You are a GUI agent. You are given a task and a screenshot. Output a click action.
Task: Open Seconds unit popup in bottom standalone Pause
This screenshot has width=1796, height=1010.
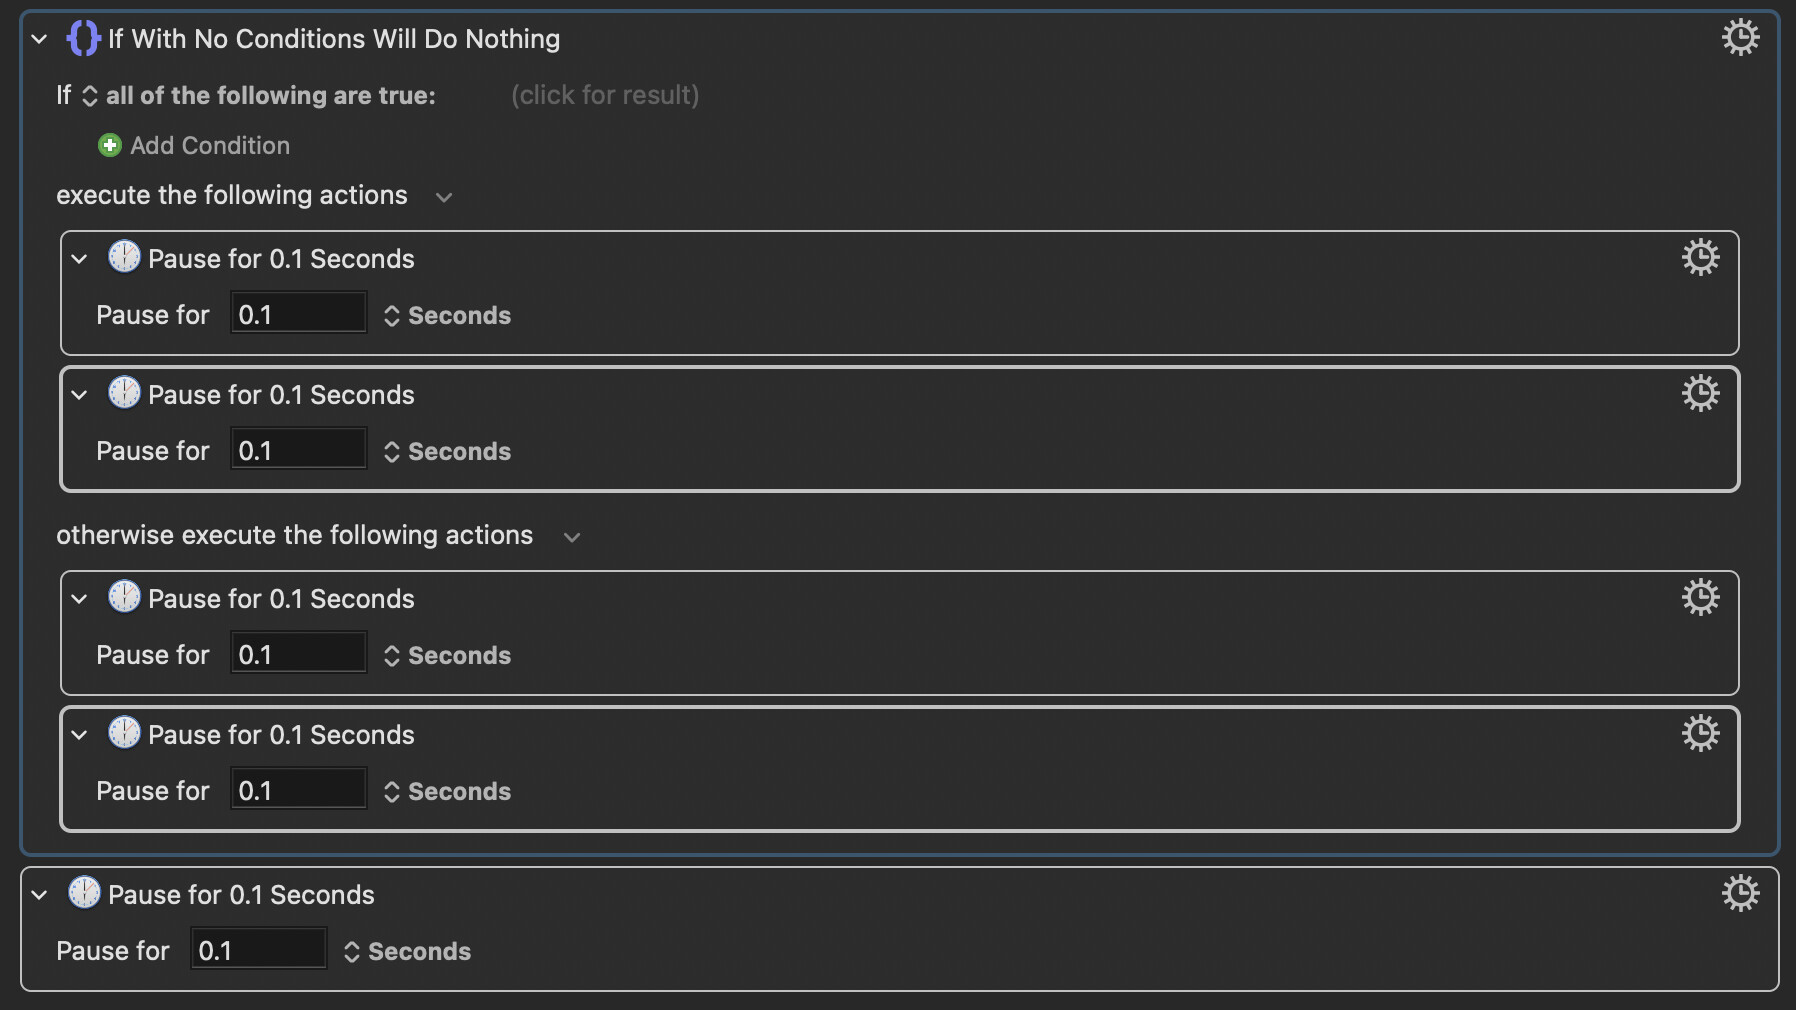(x=408, y=951)
